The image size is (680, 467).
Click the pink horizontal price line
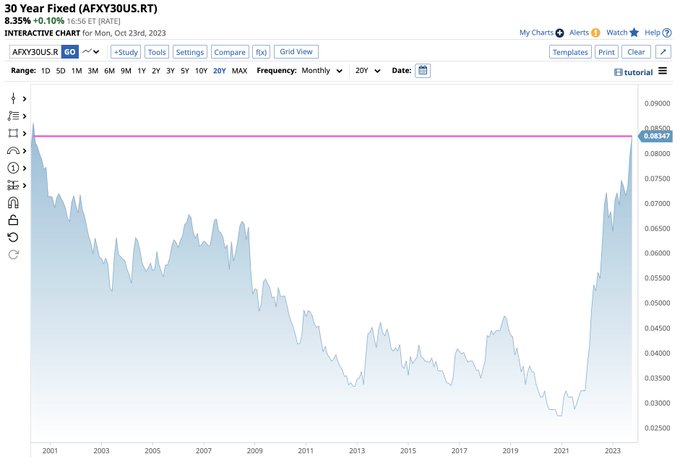click(332, 136)
